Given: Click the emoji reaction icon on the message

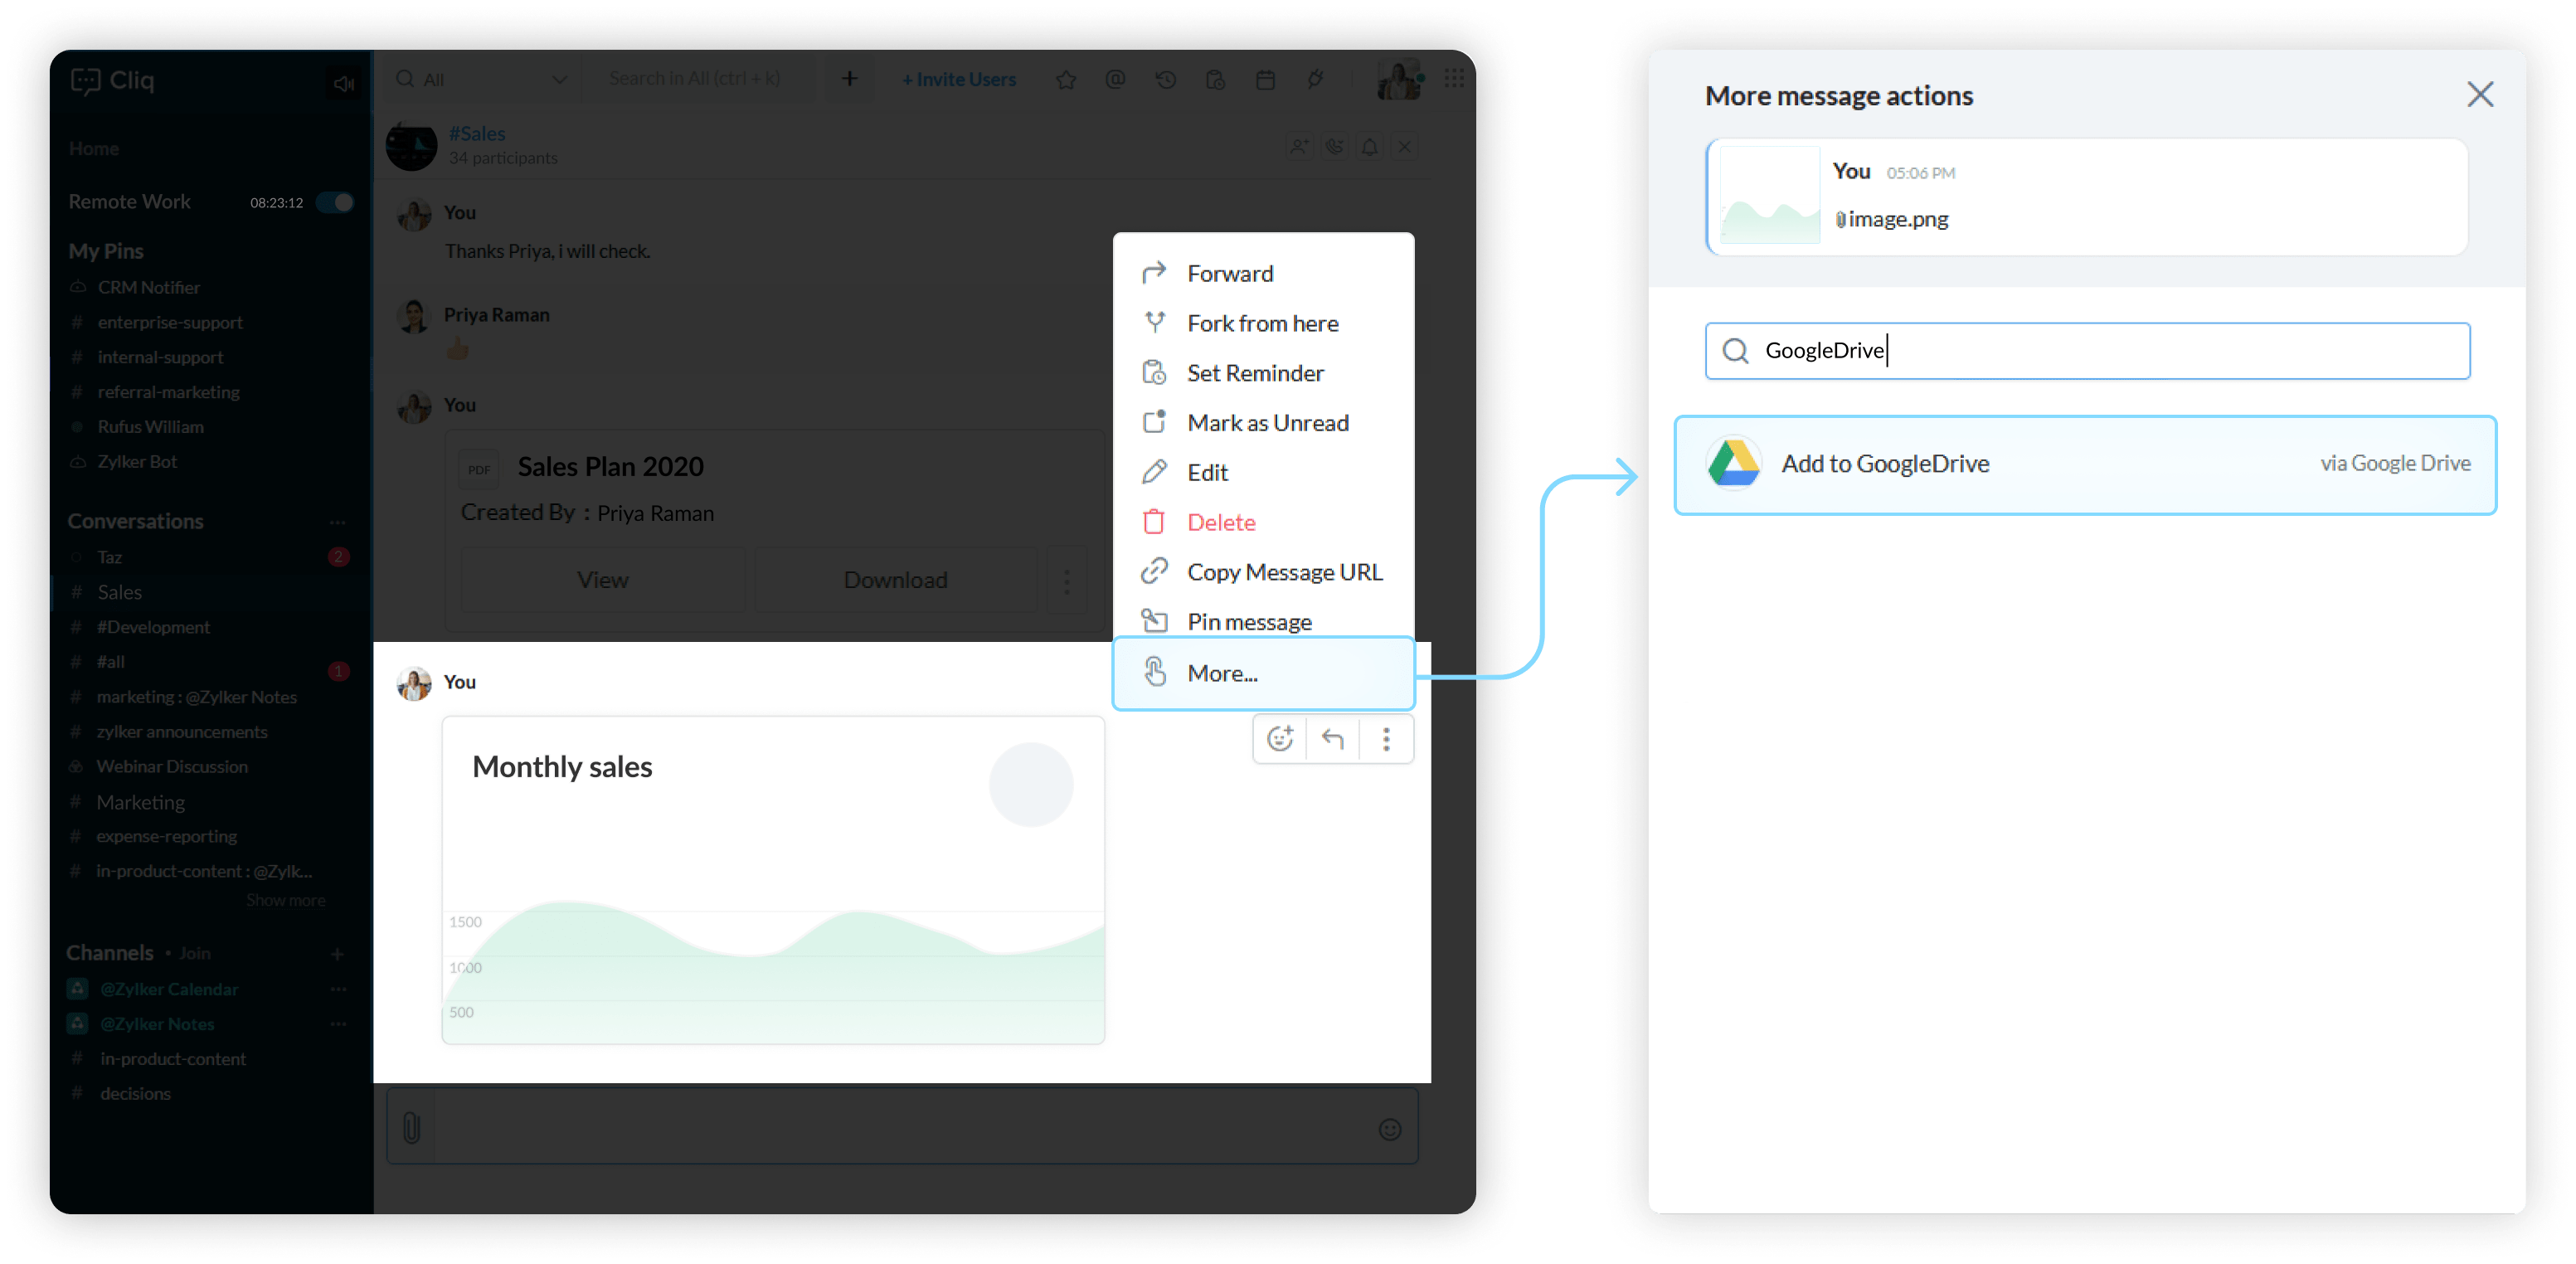Looking at the screenshot, I should (1280, 739).
